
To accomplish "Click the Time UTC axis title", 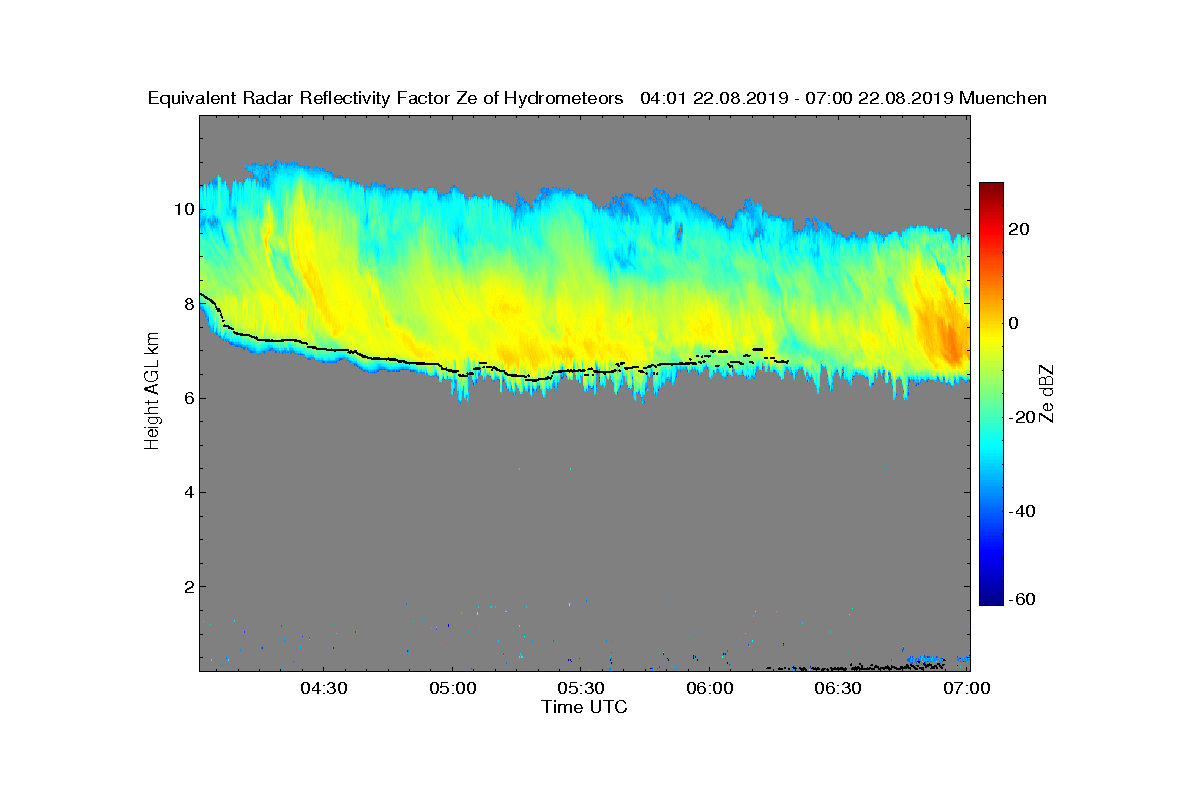I will pyautogui.click(x=584, y=707).
